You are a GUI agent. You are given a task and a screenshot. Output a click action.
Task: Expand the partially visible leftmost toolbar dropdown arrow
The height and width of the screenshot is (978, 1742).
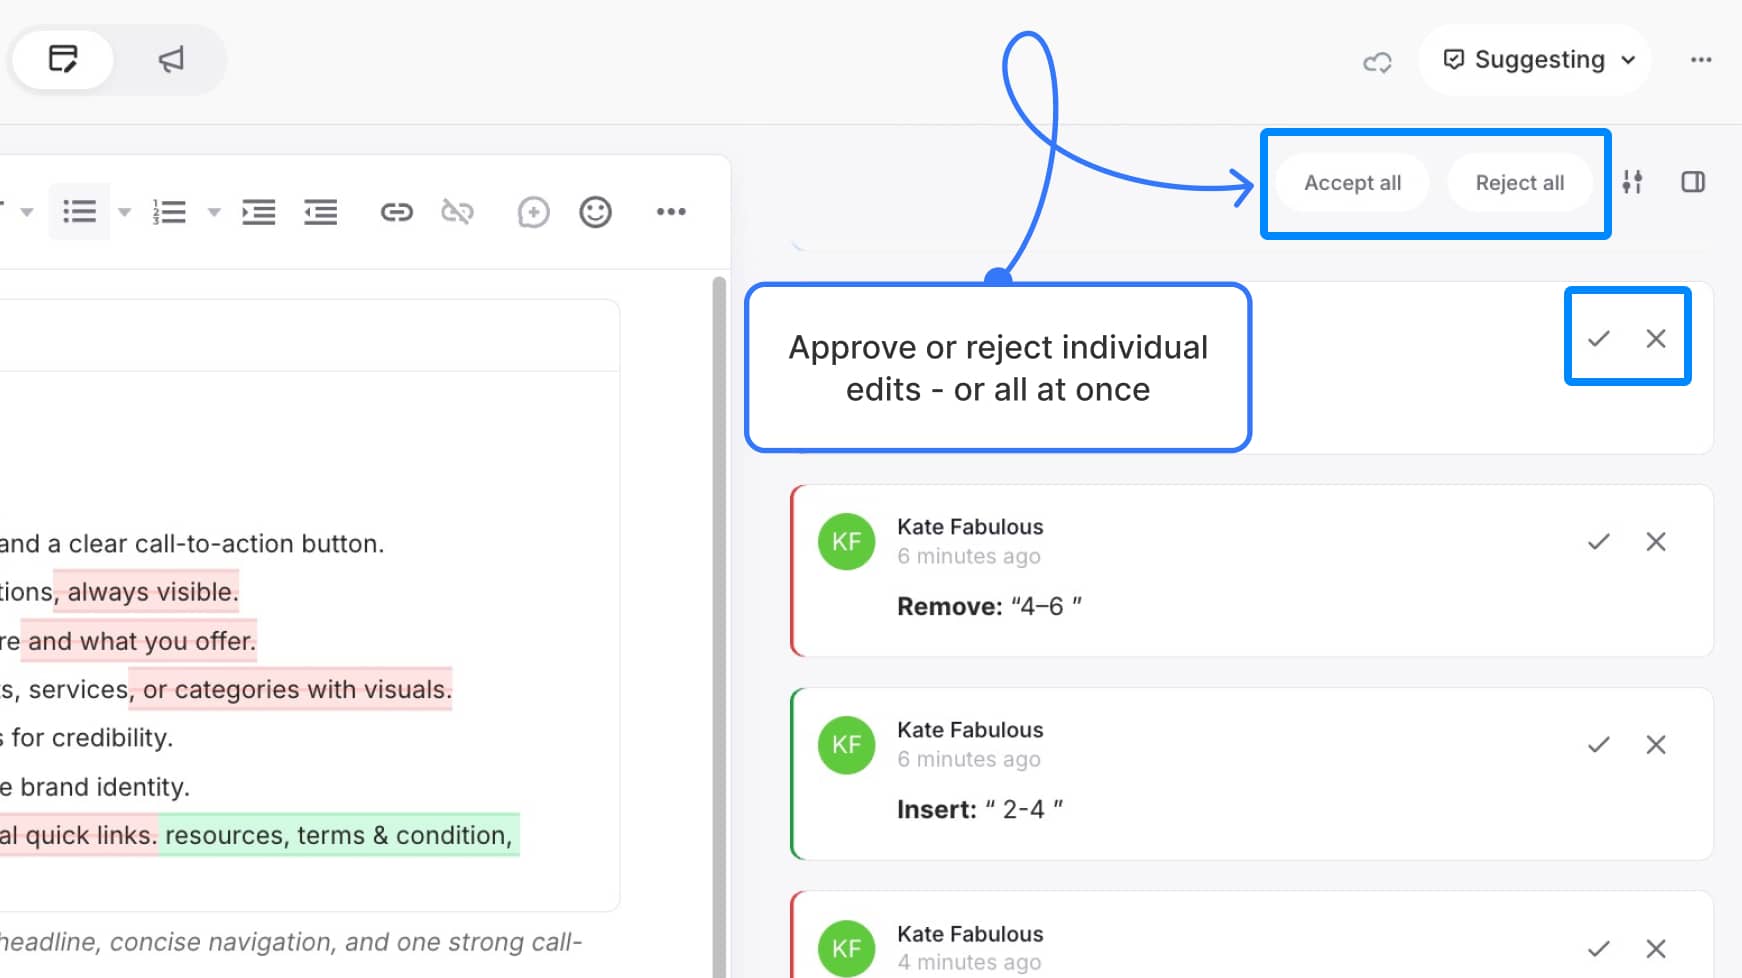coord(27,212)
